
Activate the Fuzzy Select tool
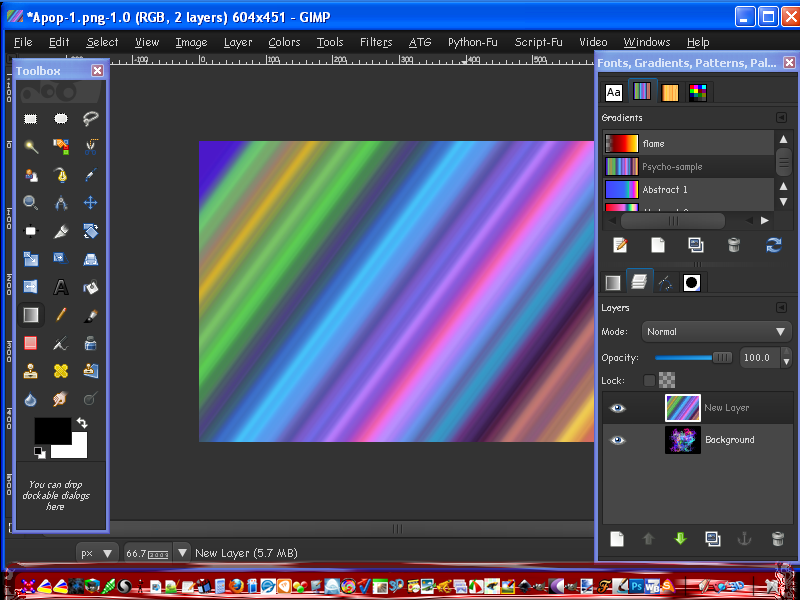(32, 146)
